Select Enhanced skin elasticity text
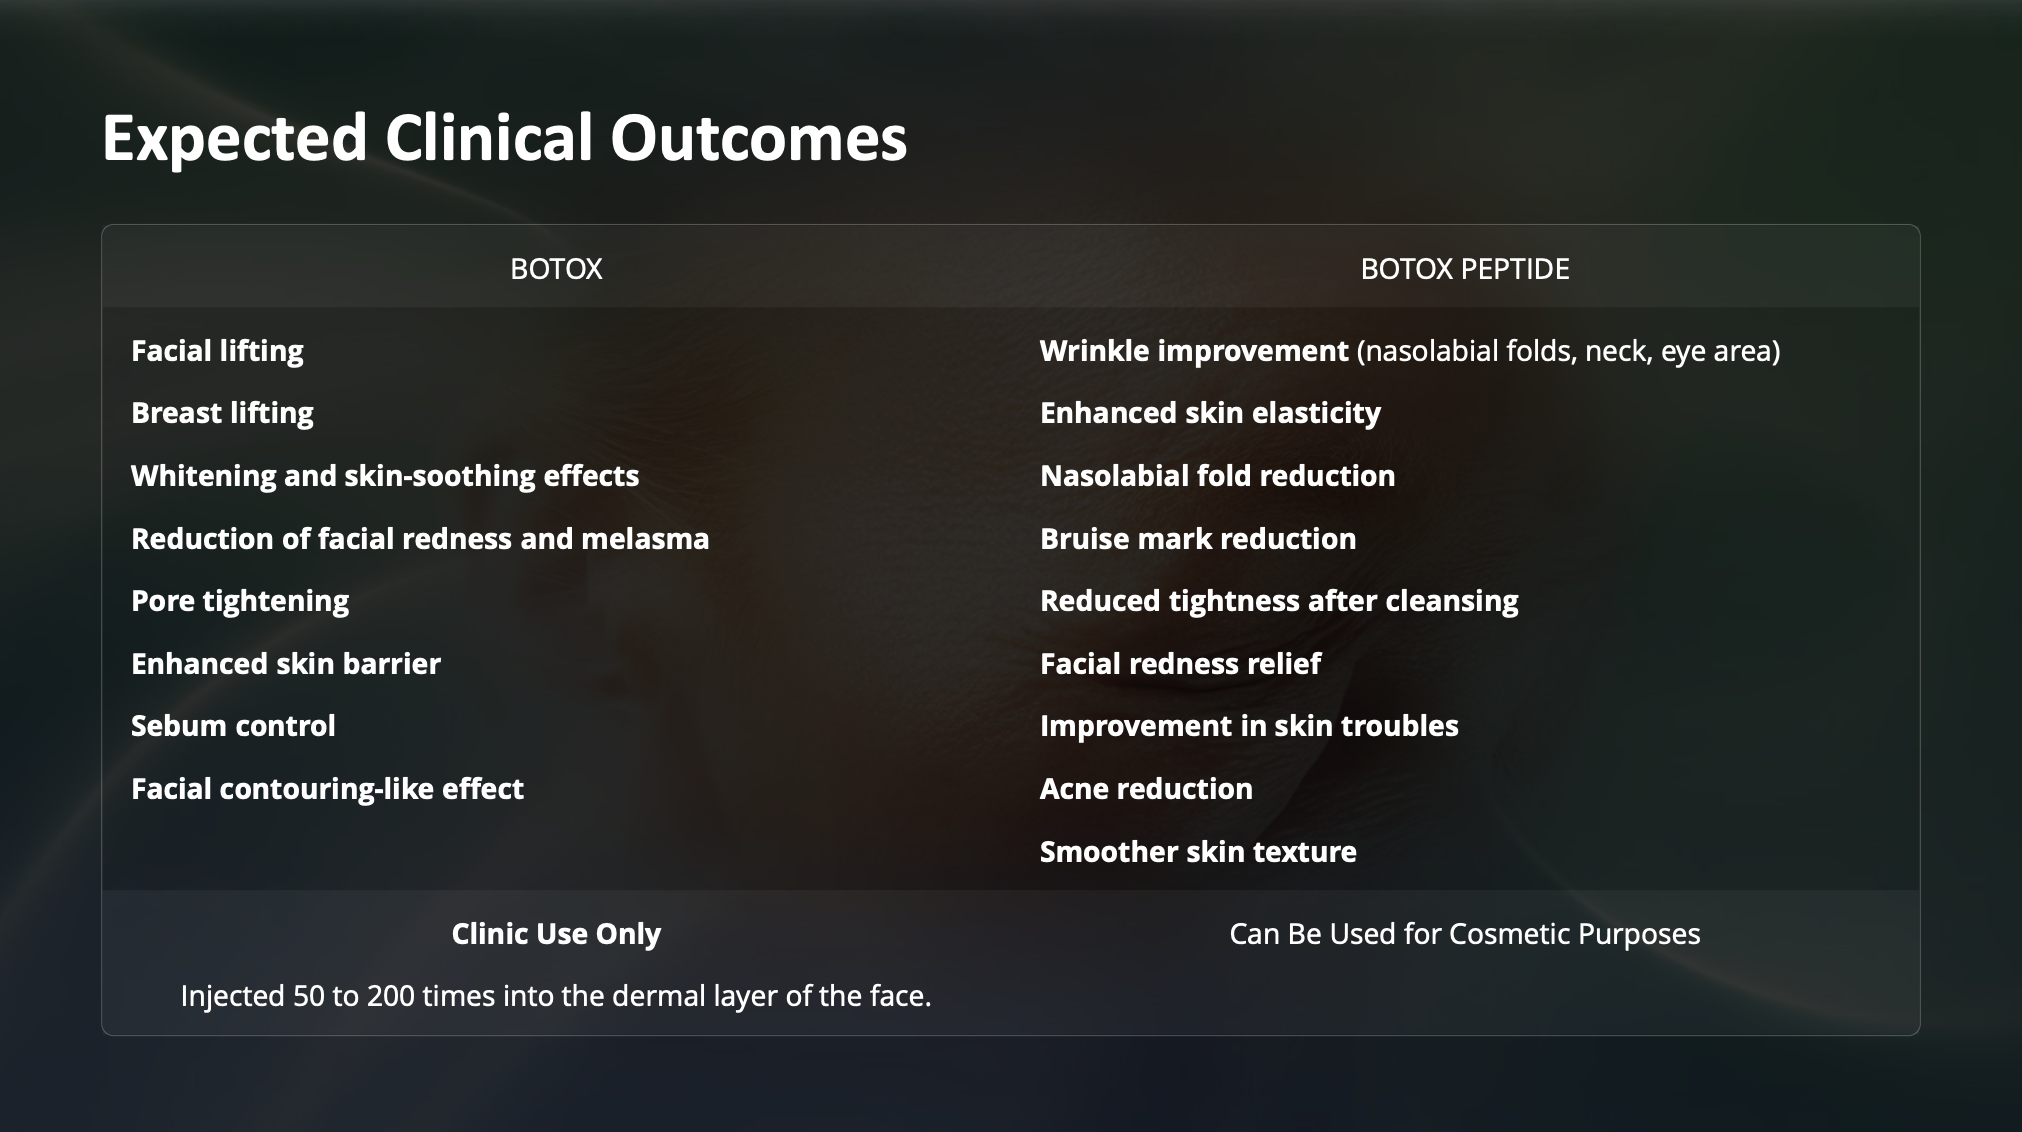This screenshot has height=1132, width=2022. [1210, 413]
